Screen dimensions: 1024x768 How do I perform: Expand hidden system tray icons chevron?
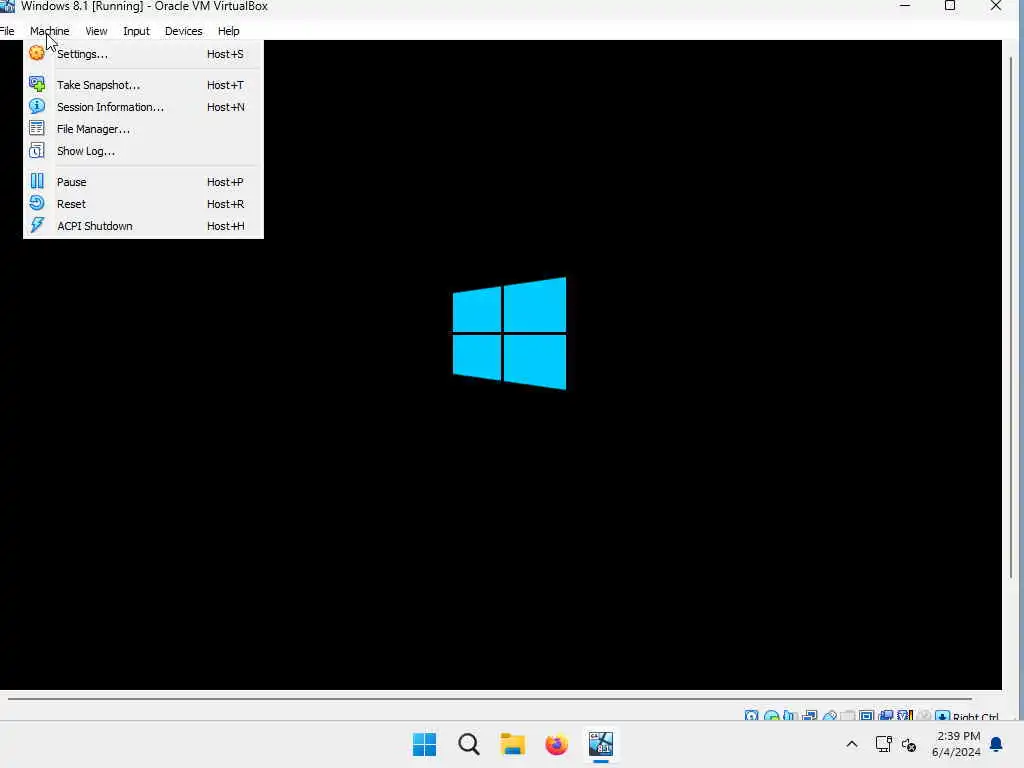[x=852, y=744]
